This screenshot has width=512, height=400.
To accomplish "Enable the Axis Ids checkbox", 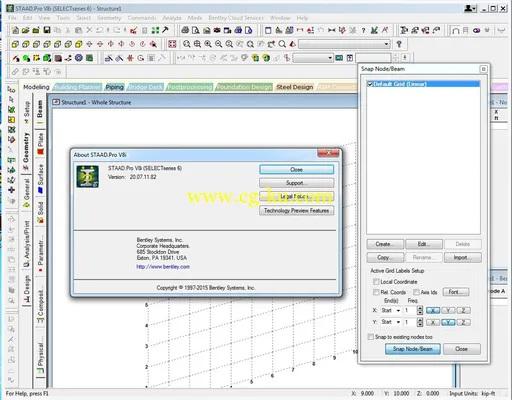I will point(416,292).
